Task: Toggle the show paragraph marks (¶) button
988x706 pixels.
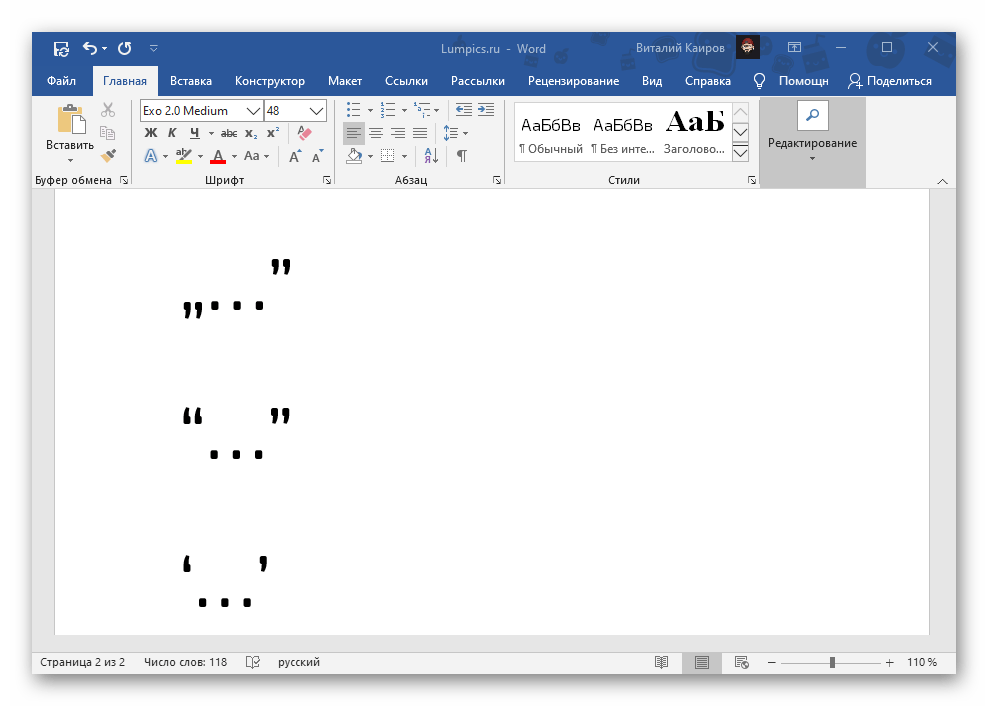Action: coord(461,156)
